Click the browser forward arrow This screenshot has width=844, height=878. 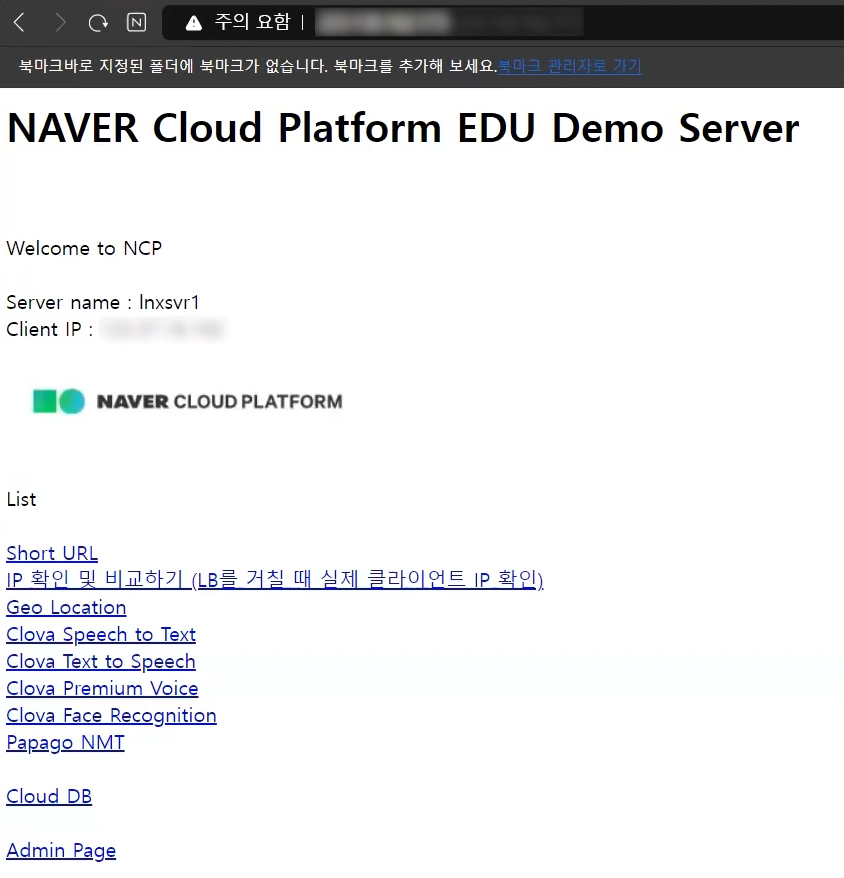[x=60, y=23]
